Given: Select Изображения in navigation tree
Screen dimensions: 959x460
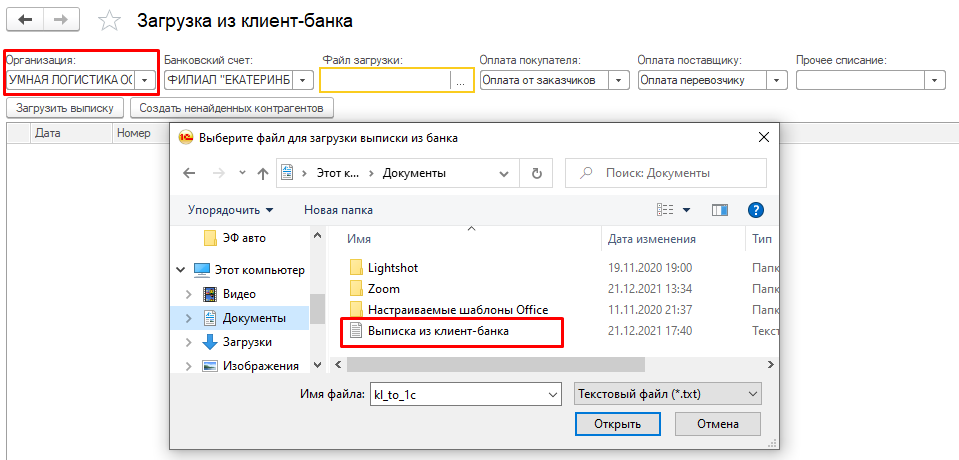Looking at the screenshot, I should [x=251, y=366].
